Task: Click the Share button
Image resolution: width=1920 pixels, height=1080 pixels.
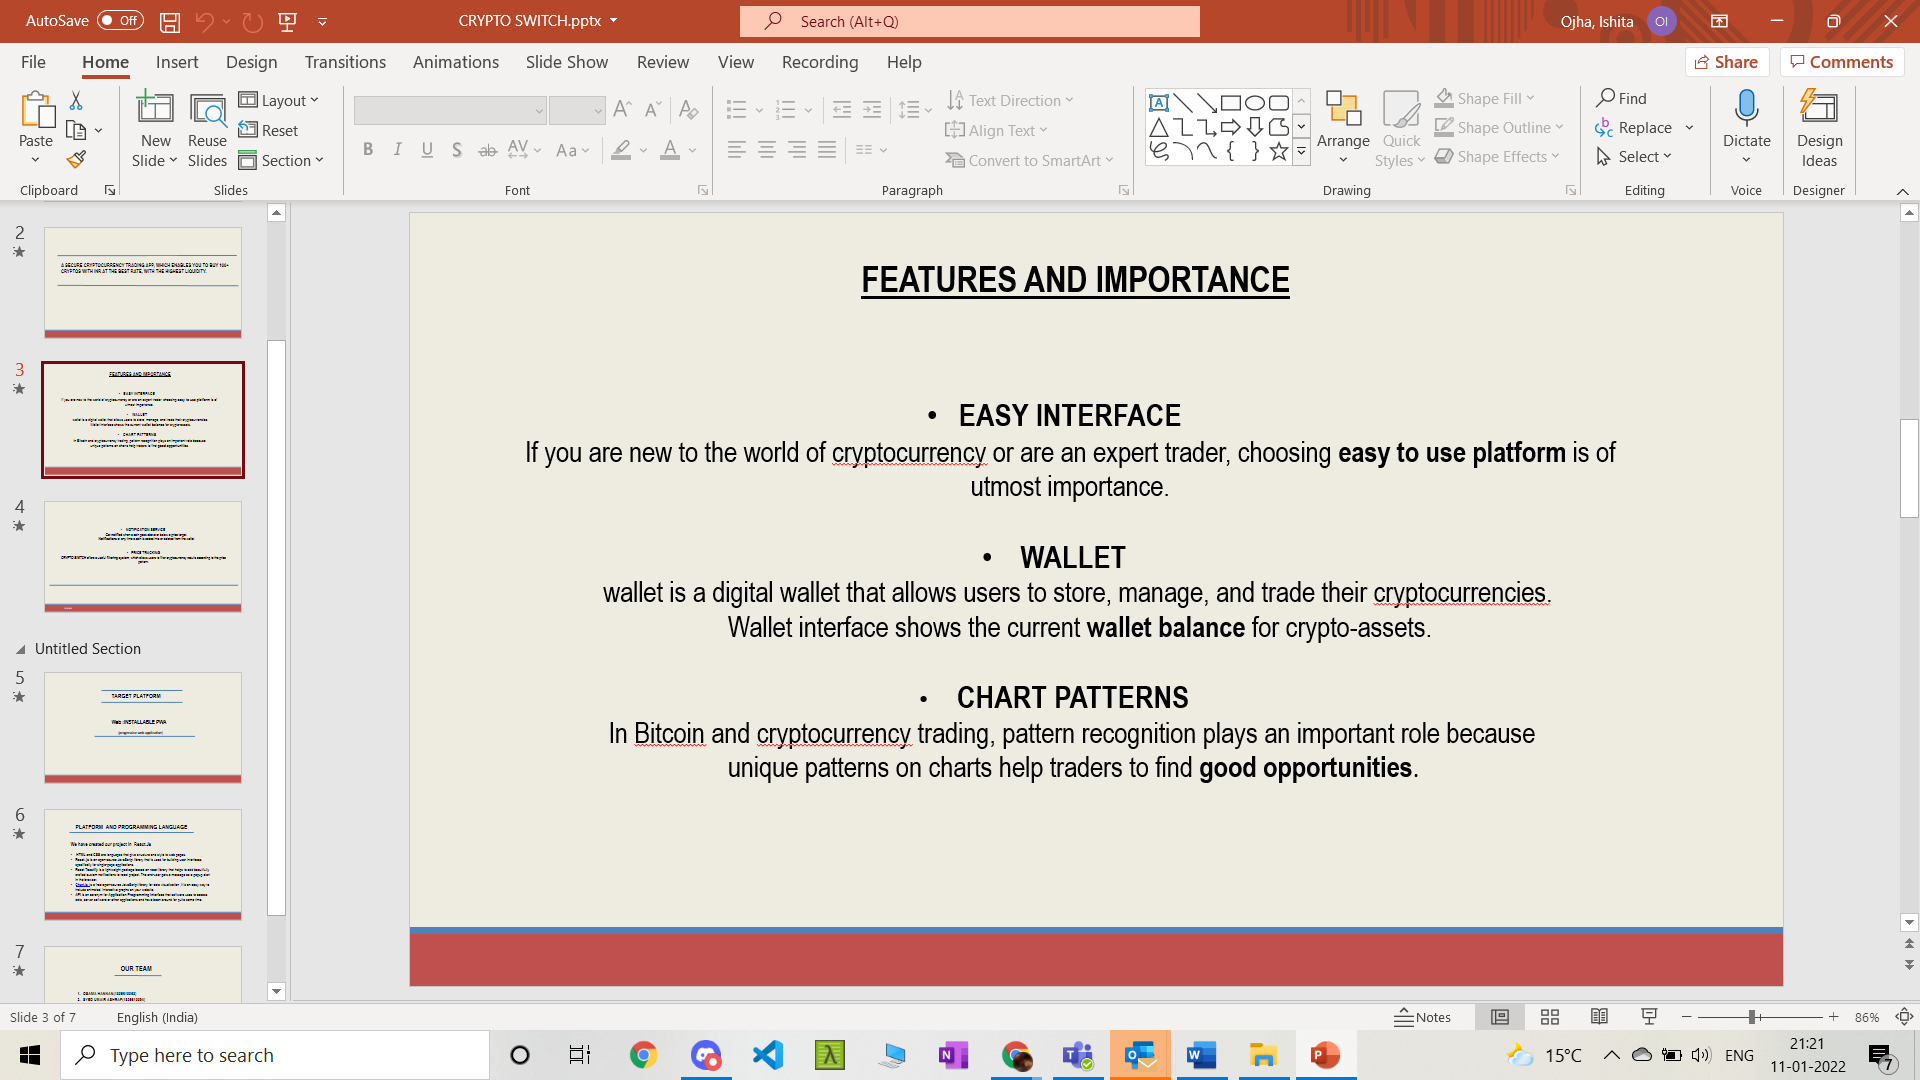Action: 1727,62
